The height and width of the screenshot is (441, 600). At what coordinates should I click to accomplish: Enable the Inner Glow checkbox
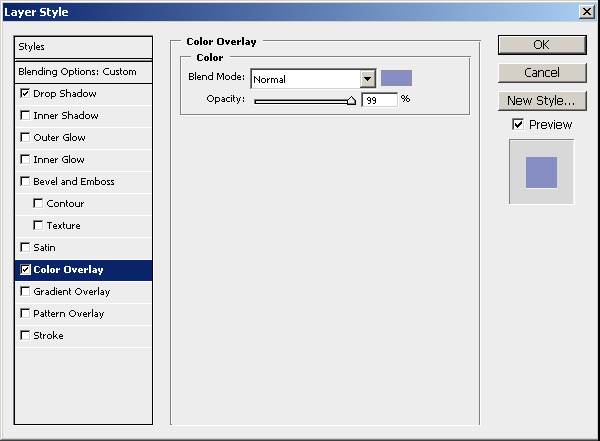[x=25, y=160]
